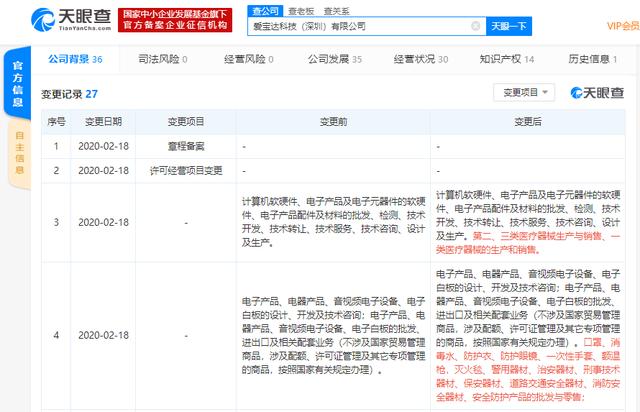640x412 pixels.
Task: Expand the 变更项目 filter dropdown
Action: point(524,92)
